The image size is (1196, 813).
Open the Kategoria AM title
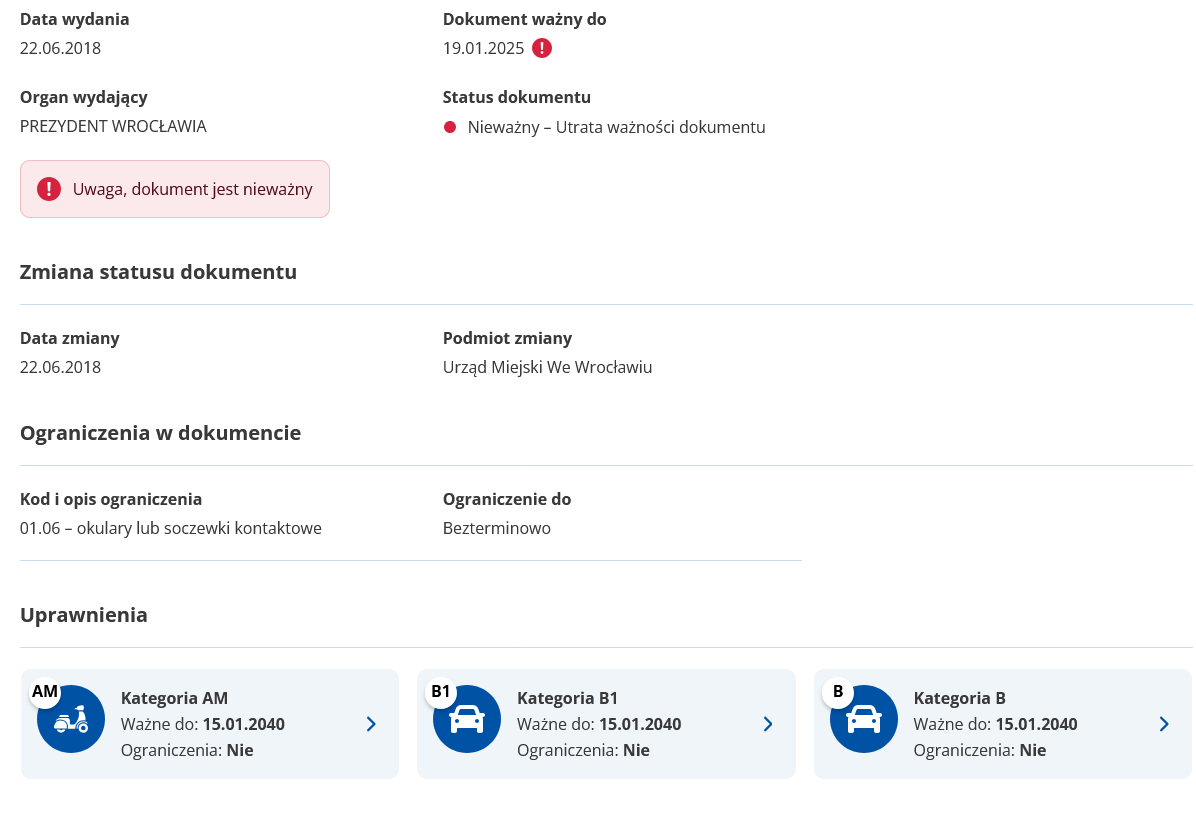175,698
